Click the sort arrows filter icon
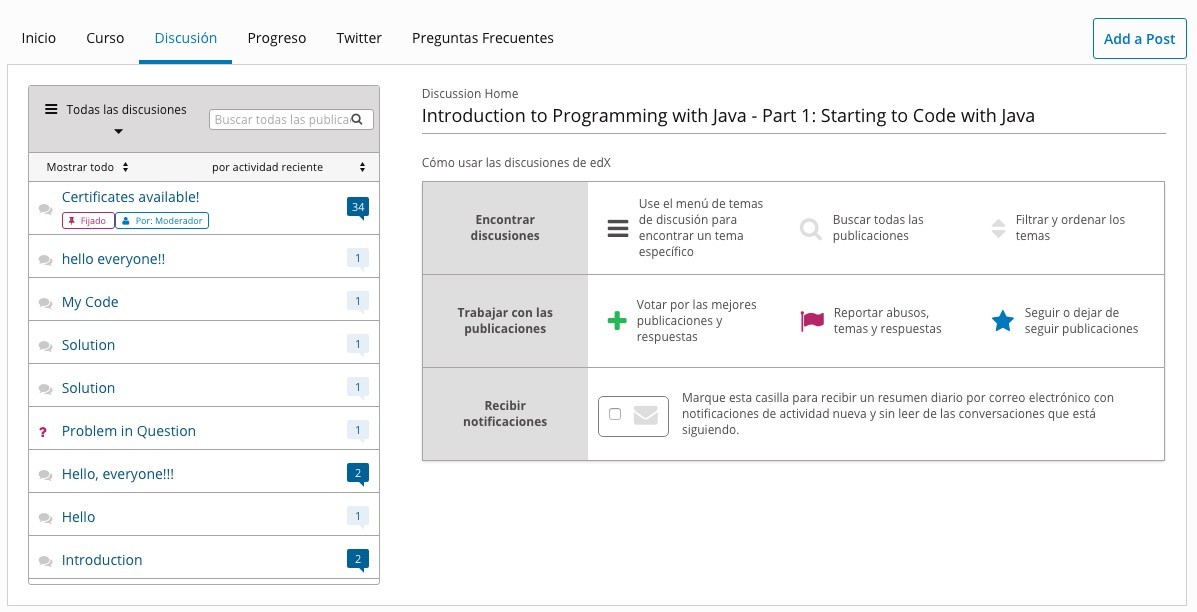 (998, 228)
